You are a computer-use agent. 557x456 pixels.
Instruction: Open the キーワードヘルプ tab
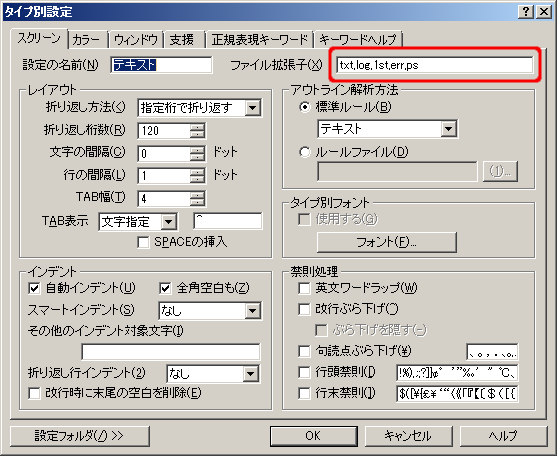(x=358, y=39)
